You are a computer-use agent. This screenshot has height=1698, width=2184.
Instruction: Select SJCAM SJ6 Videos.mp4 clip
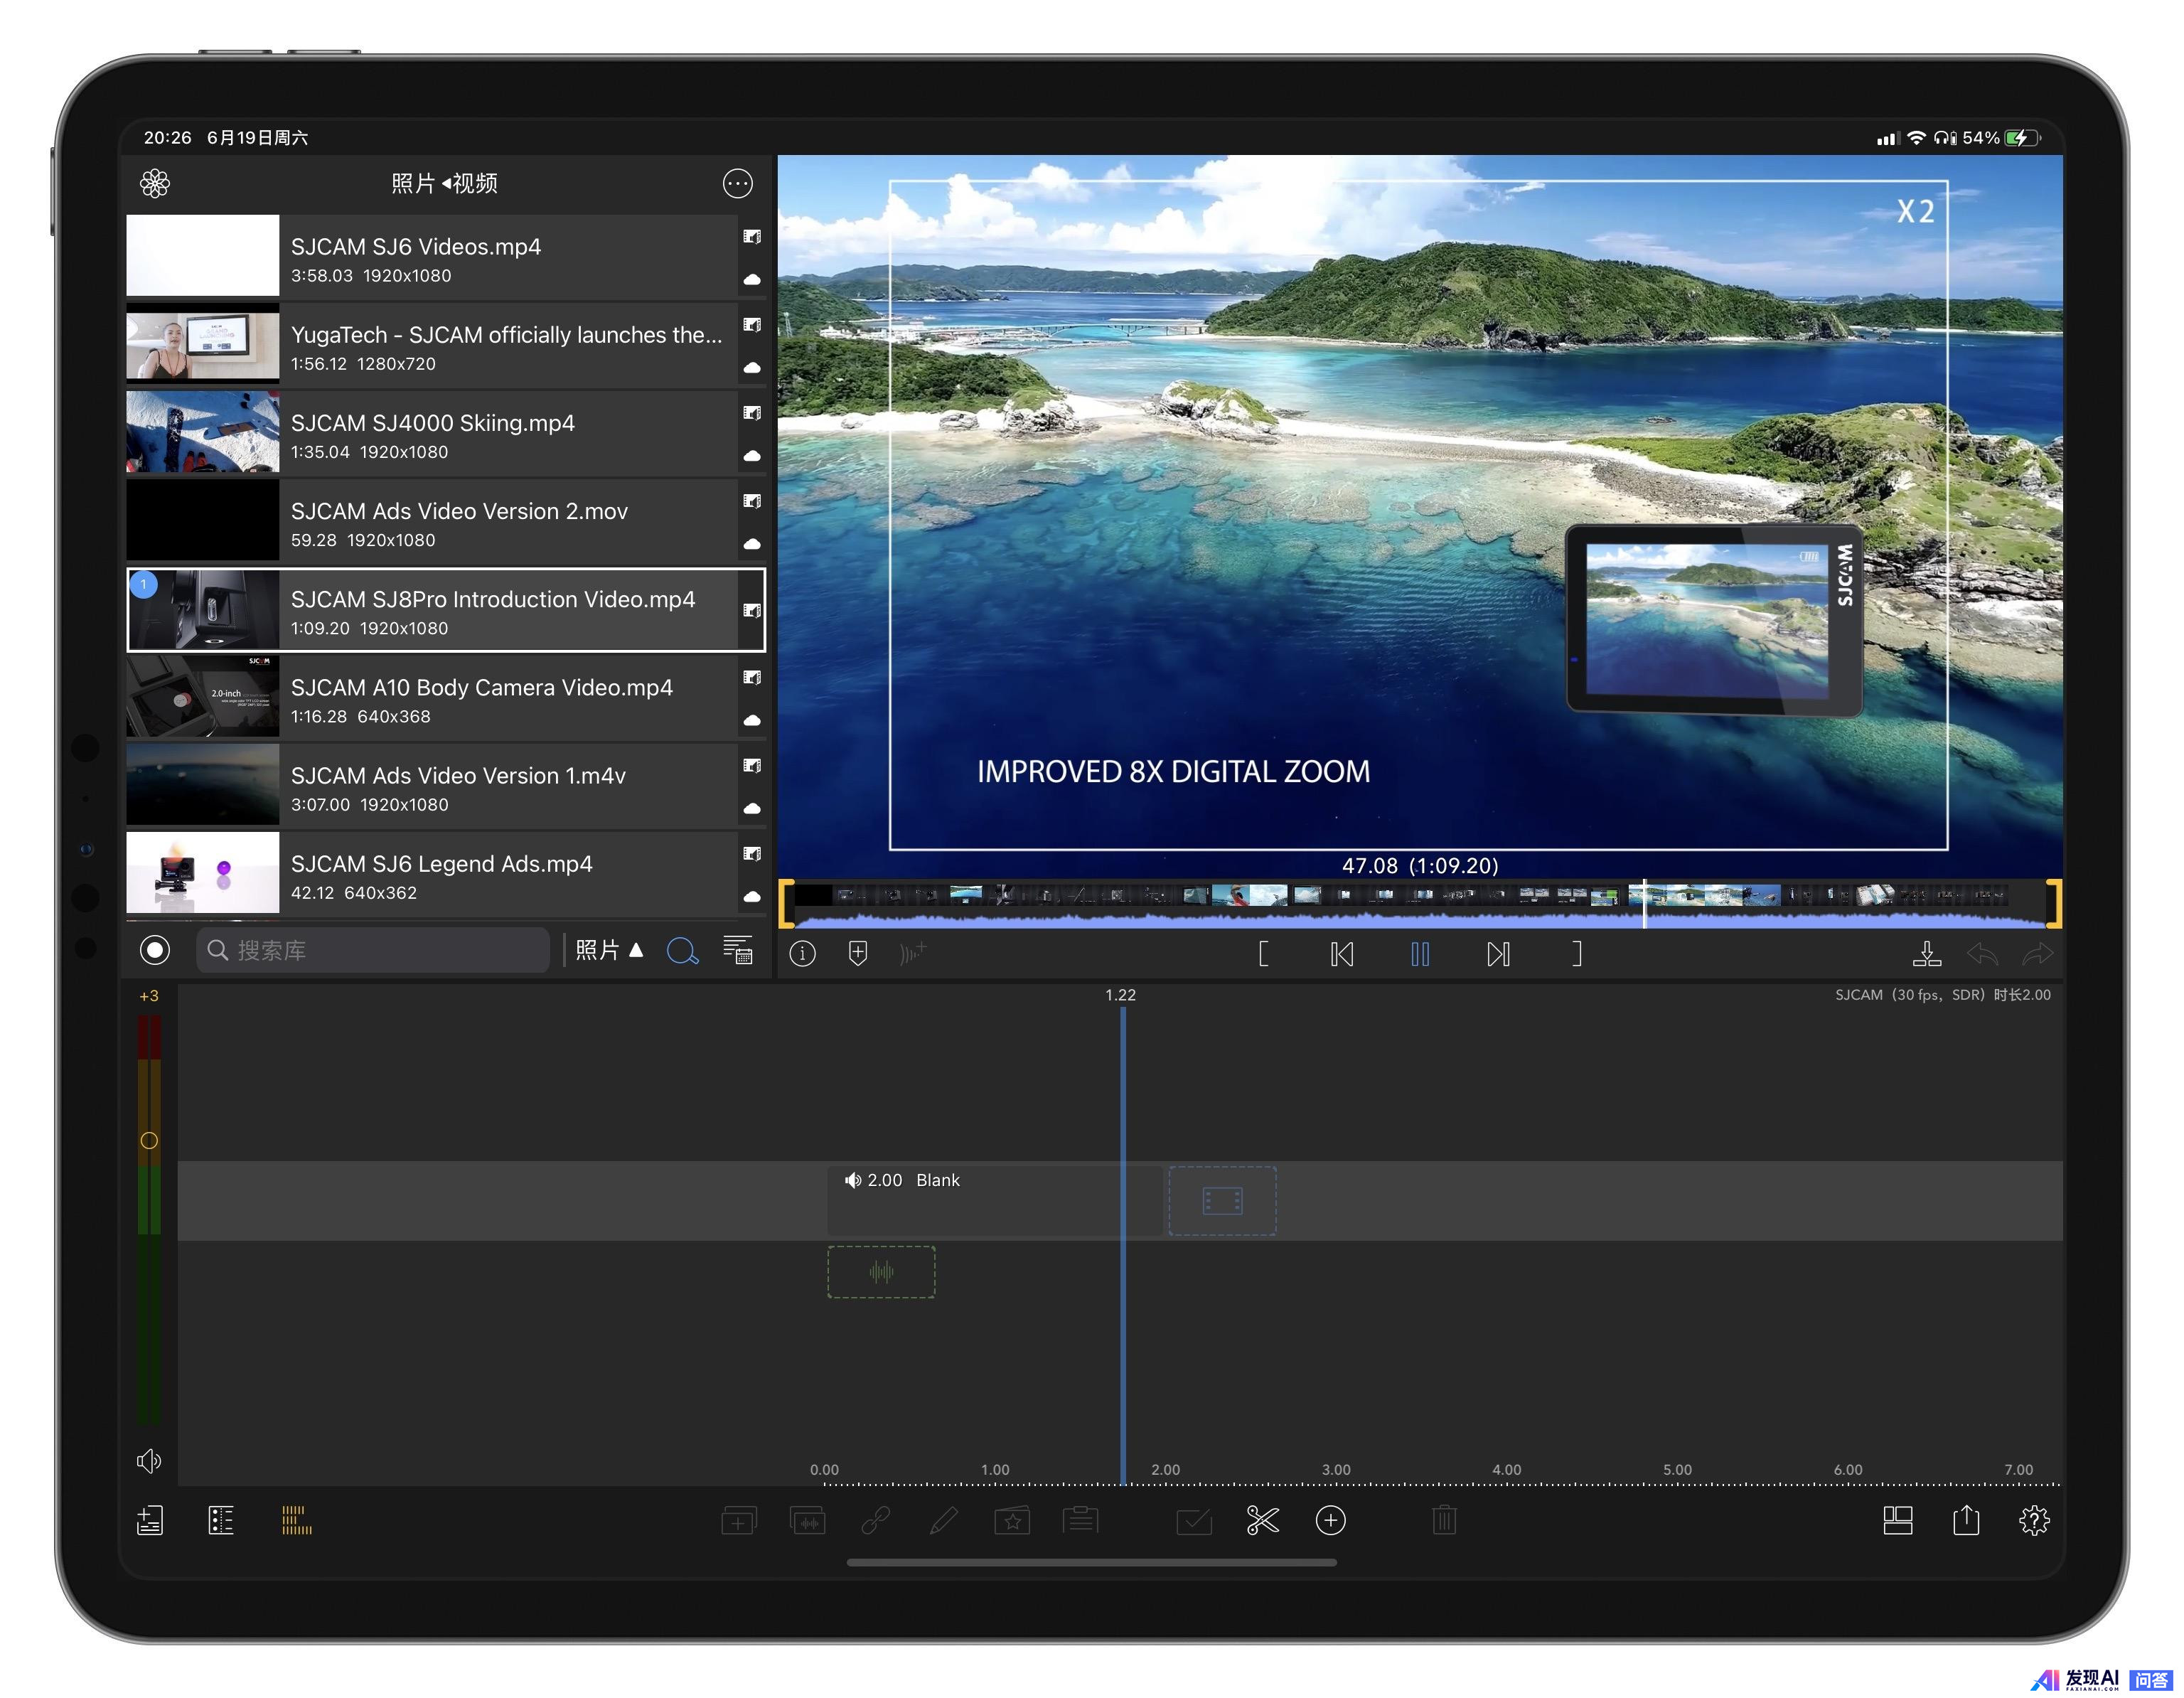pyautogui.click(x=446, y=255)
